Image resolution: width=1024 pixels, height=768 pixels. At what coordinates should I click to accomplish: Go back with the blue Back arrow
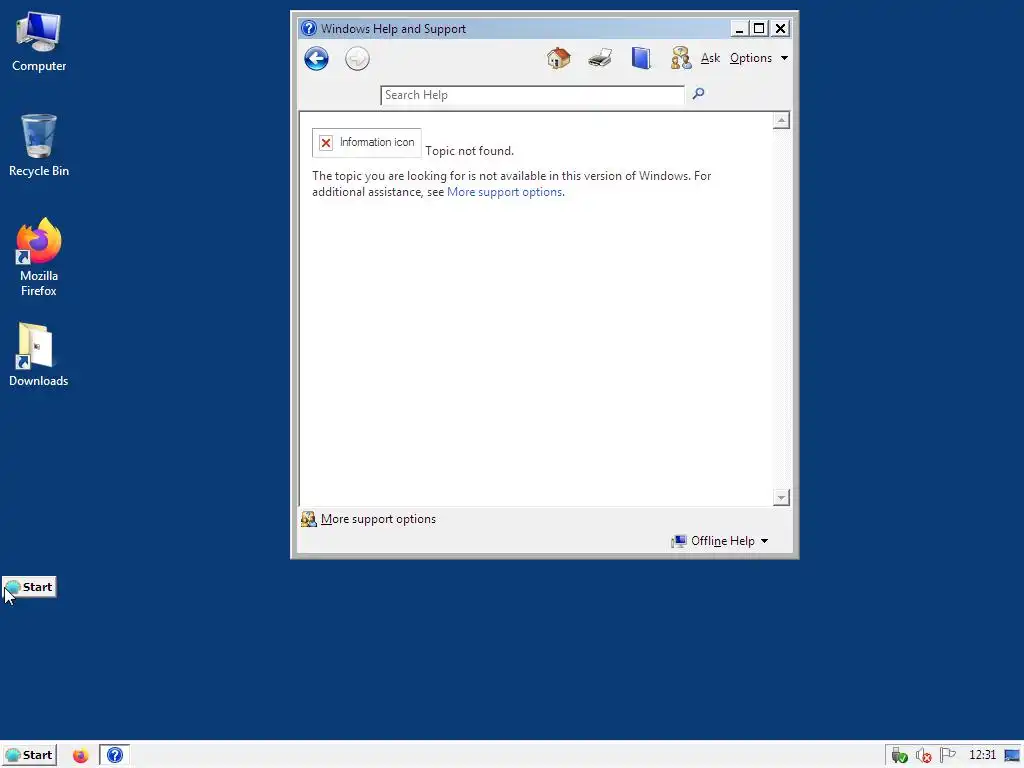(316, 59)
